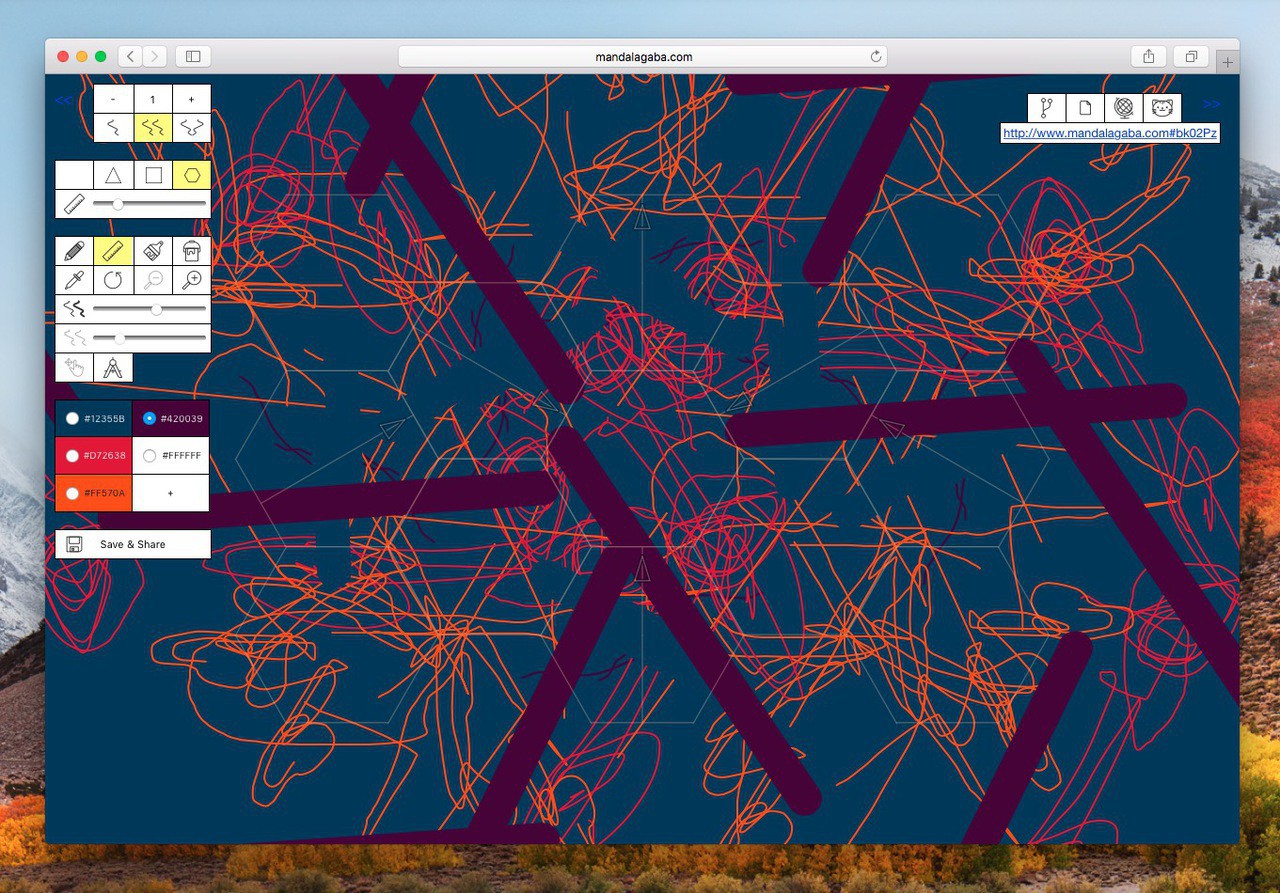Click the branch fork icon
1280x893 pixels.
tap(1046, 108)
